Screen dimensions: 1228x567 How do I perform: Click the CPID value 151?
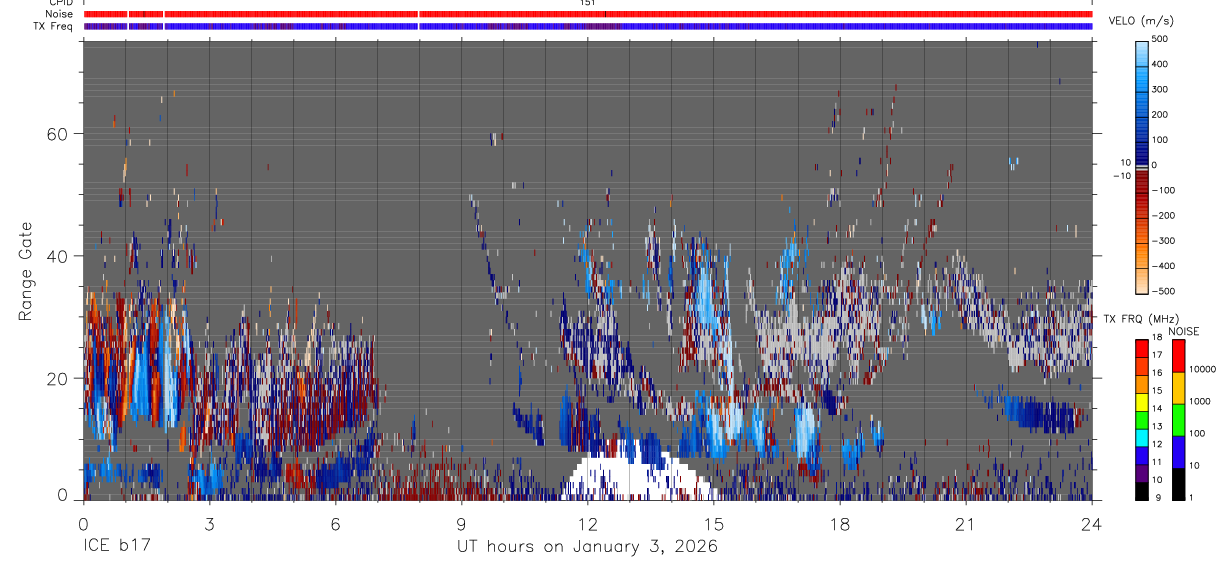[587, 3]
